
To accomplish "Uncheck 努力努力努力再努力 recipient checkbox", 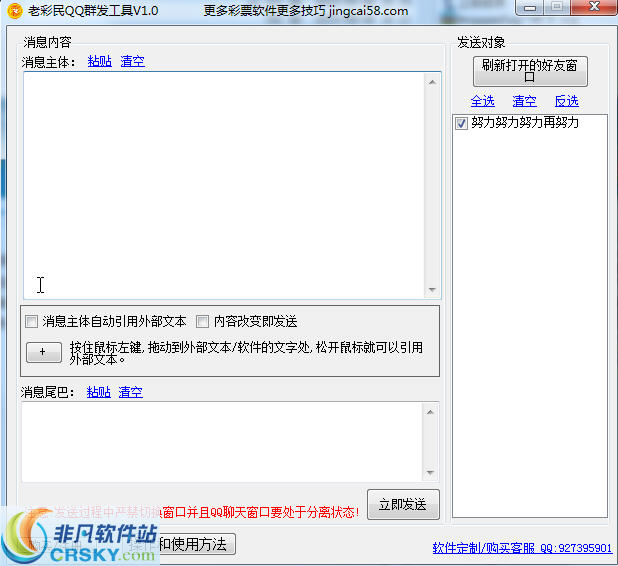I will point(461,123).
